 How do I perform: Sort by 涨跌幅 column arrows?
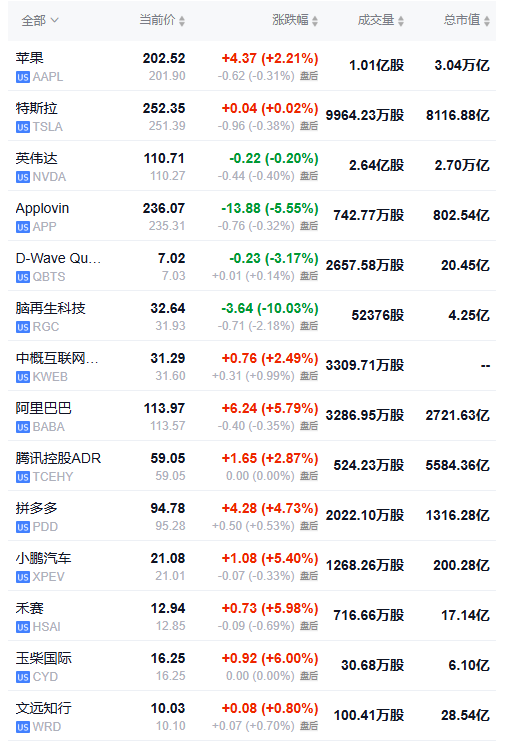coord(315,21)
